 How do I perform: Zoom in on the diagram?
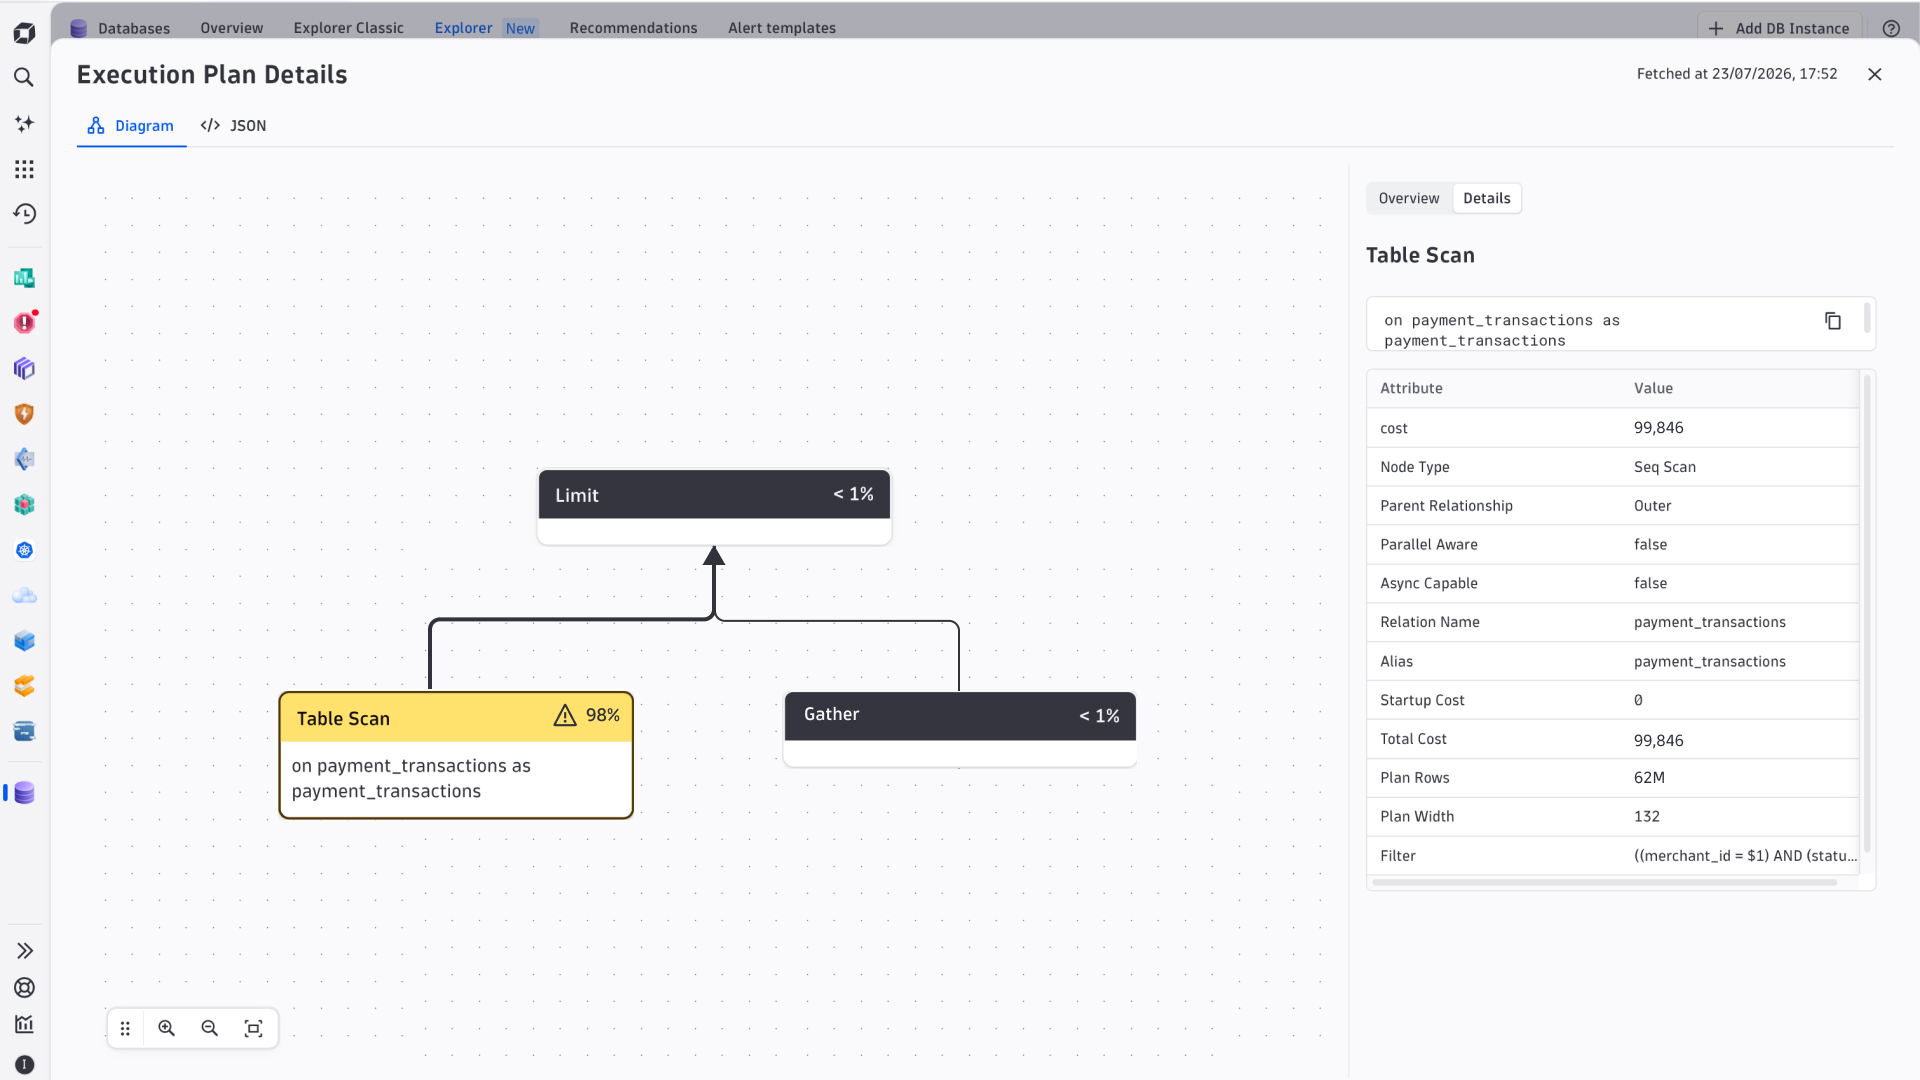pos(167,1028)
